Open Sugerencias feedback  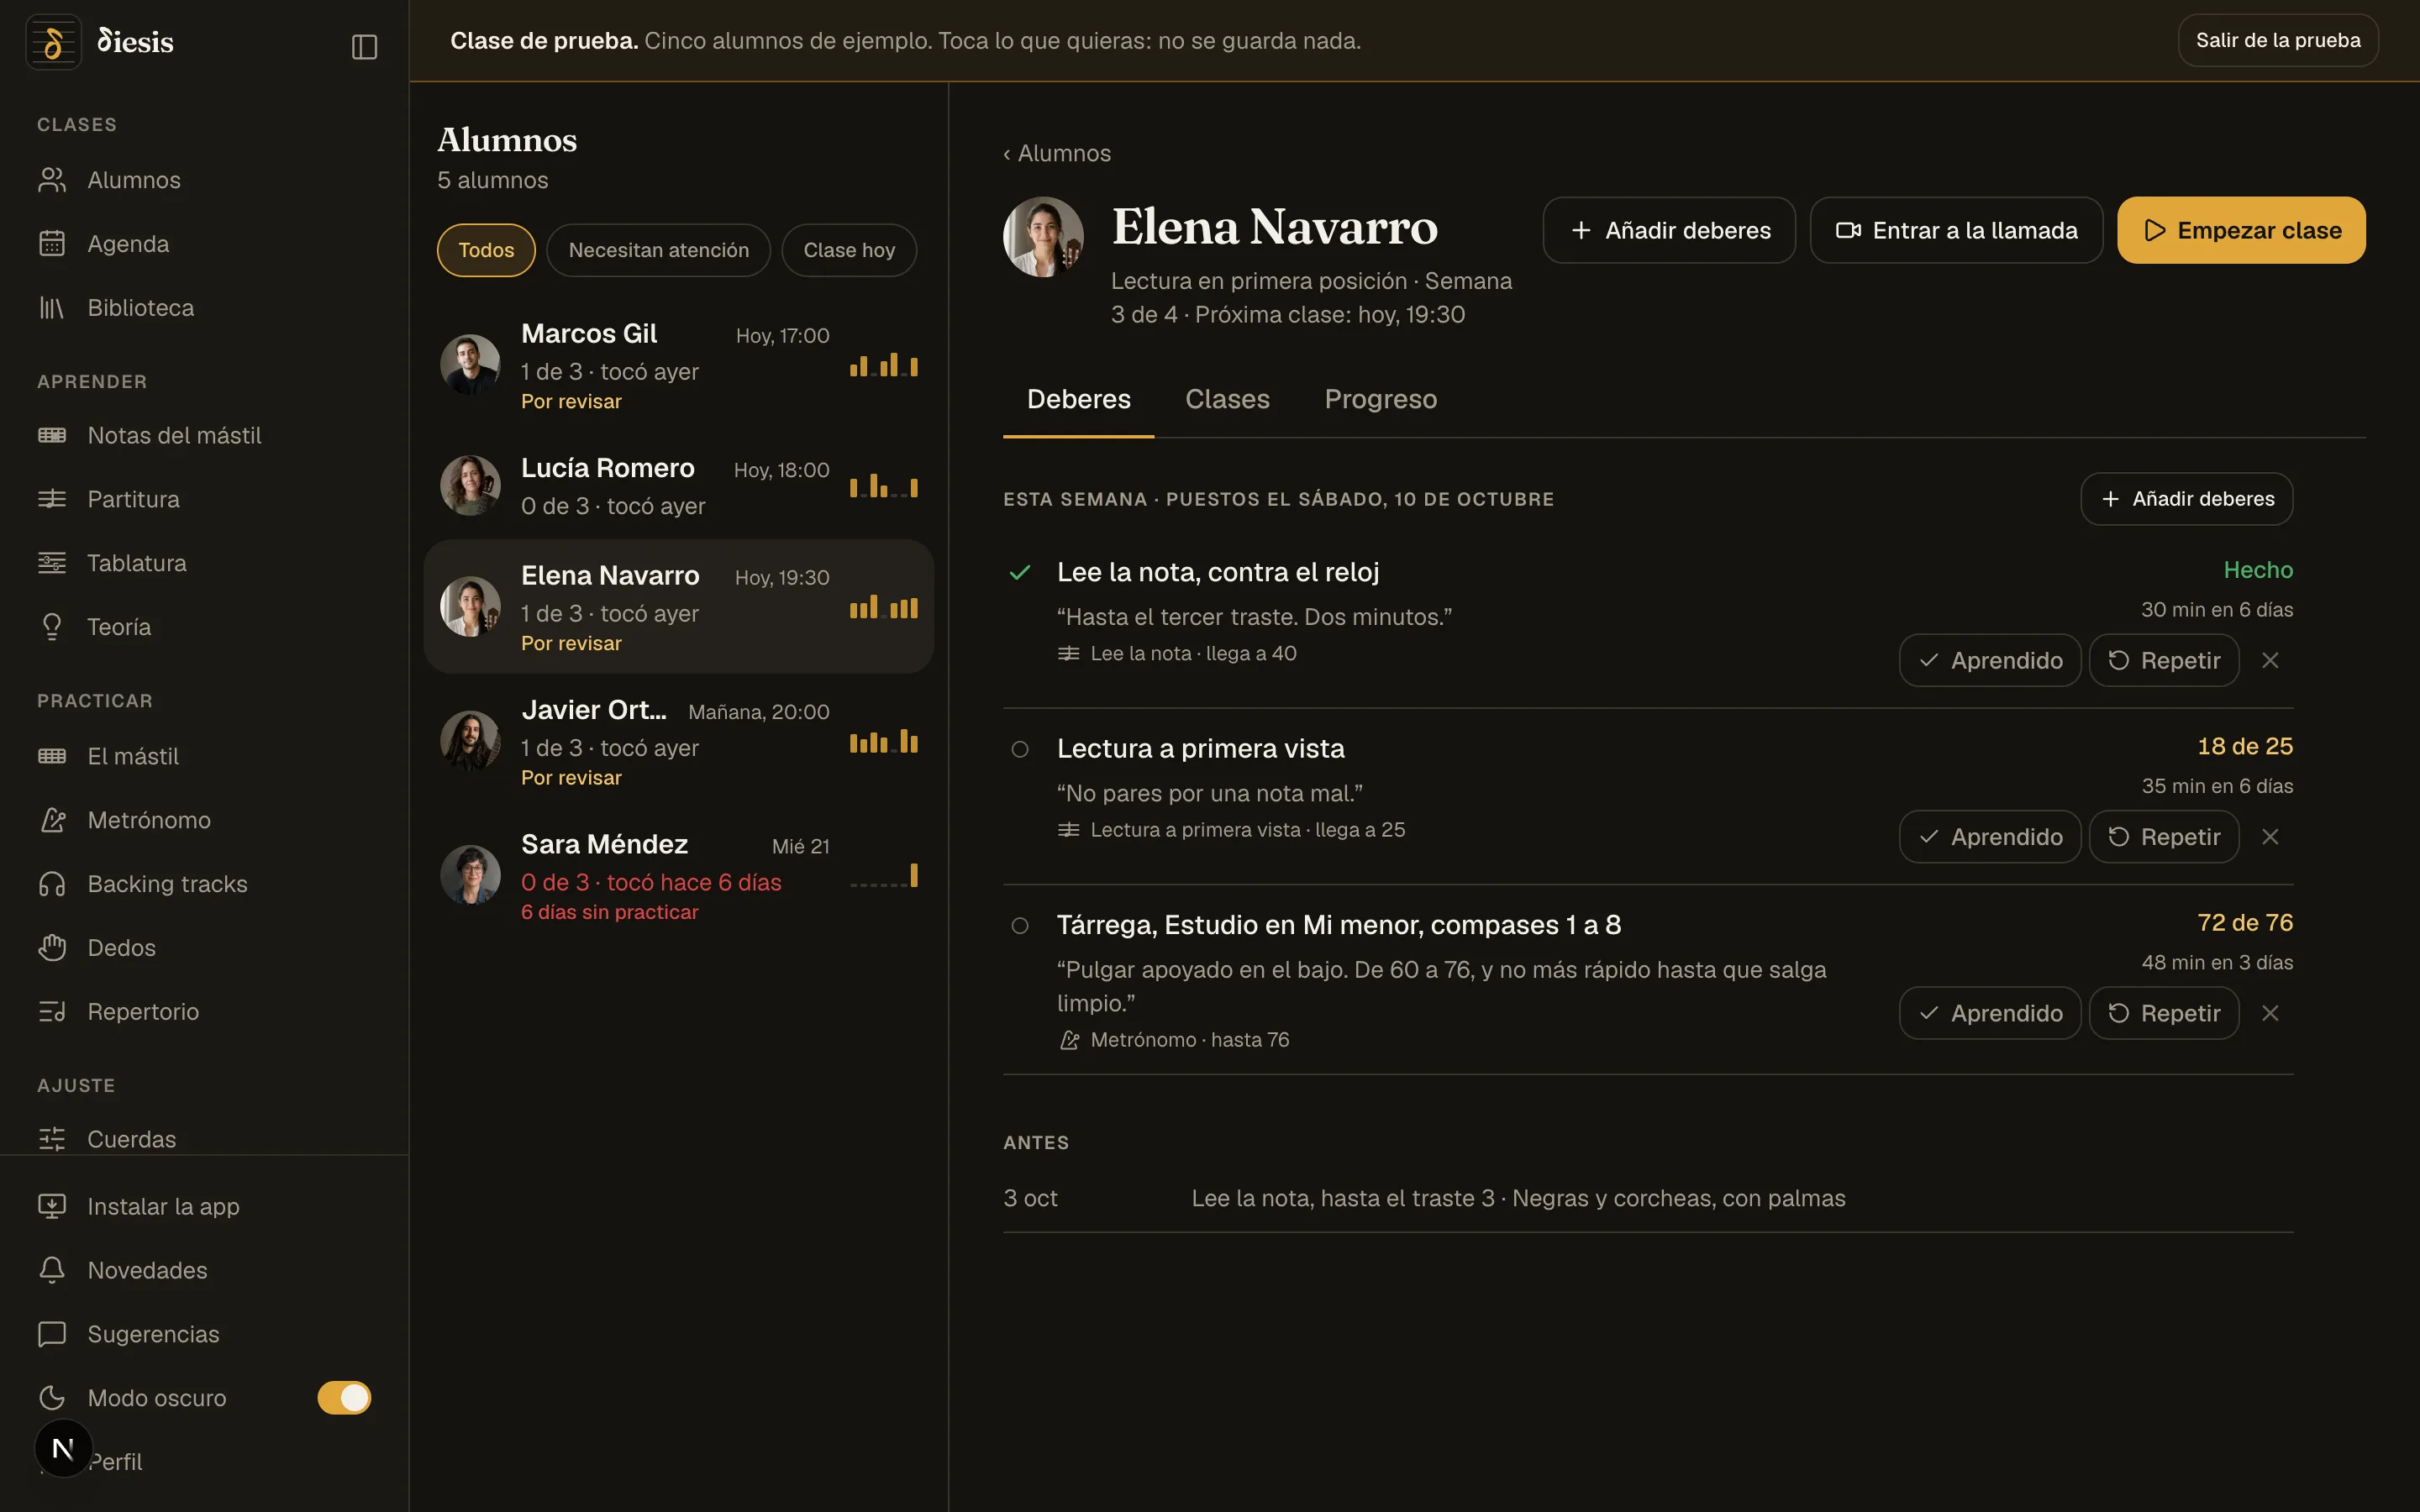[x=204, y=1334]
